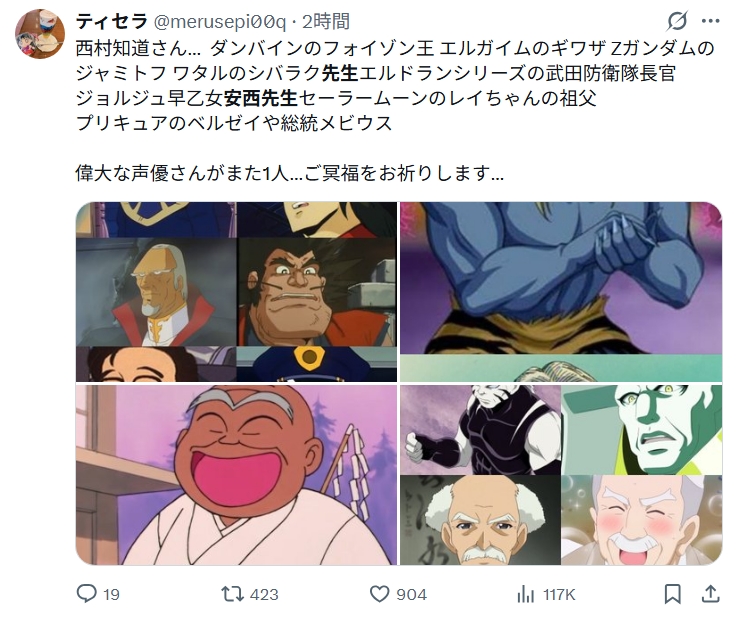
Task: Click the 904 likes count
Action: (411, 594)
